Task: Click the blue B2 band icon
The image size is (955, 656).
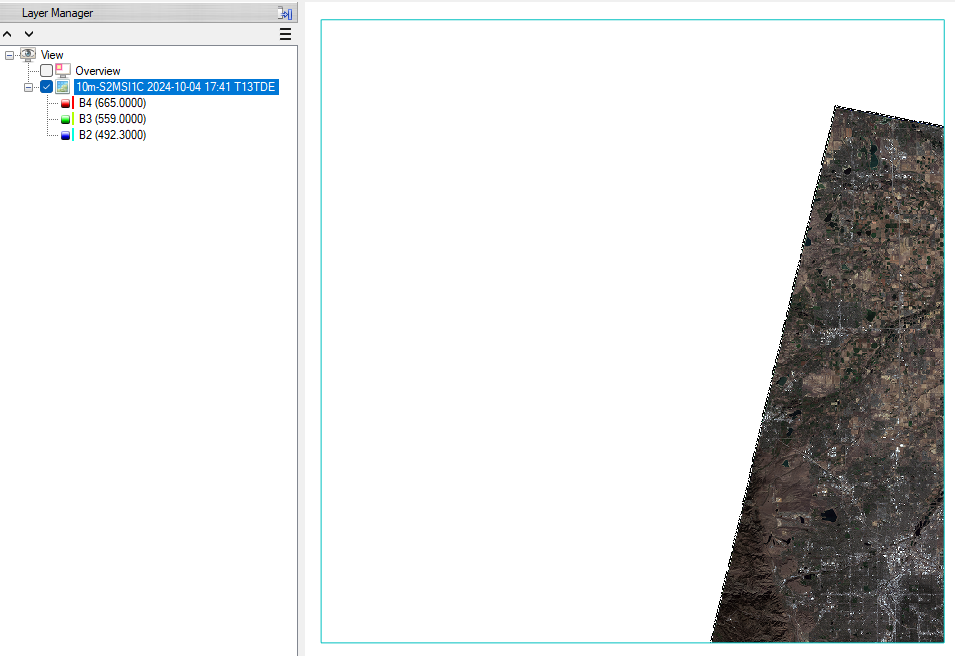Action: [66, 135]
